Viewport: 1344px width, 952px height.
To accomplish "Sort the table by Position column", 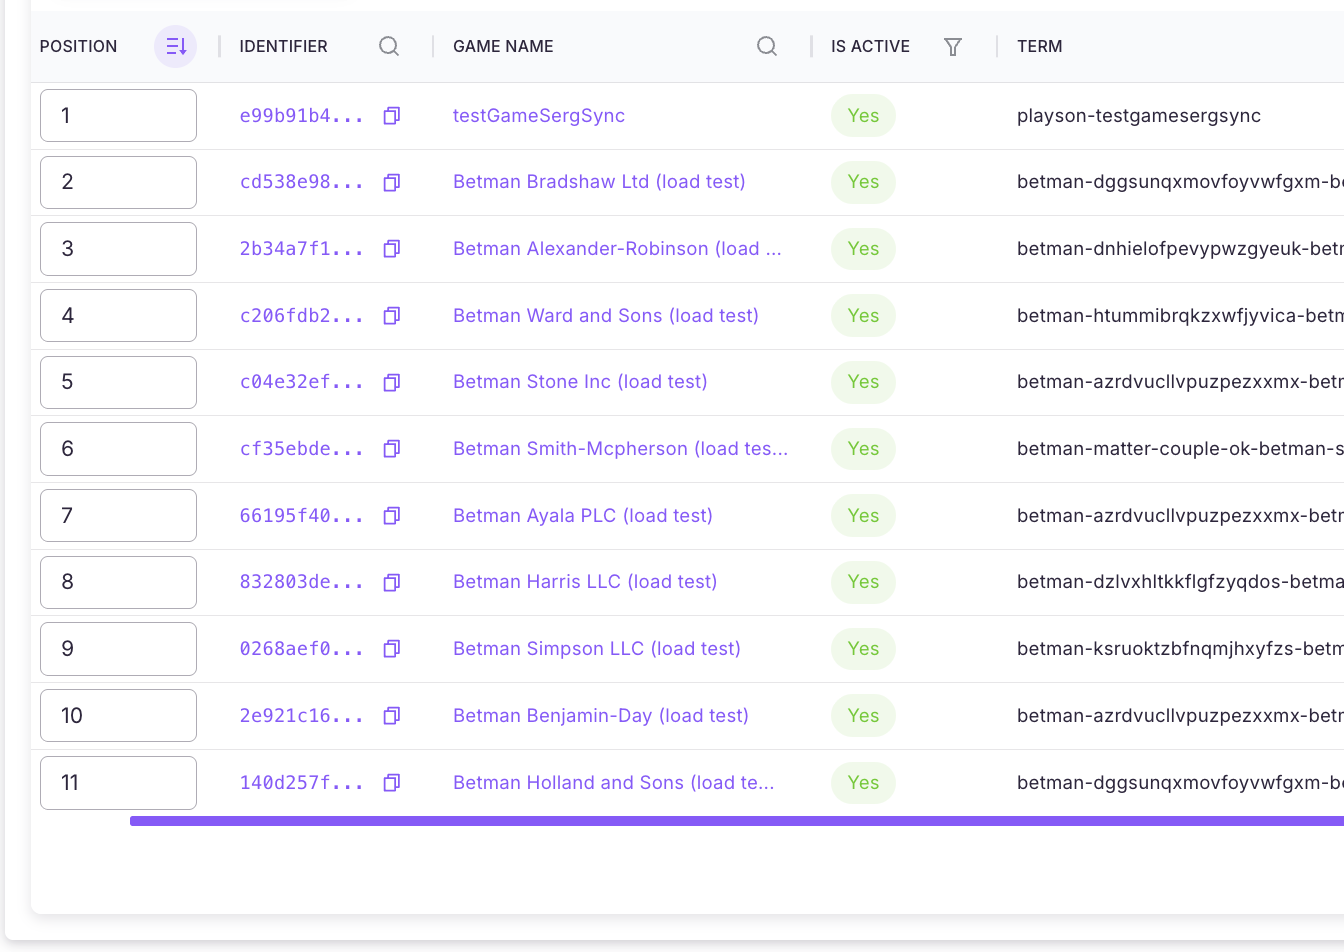I will coord(176,46).
